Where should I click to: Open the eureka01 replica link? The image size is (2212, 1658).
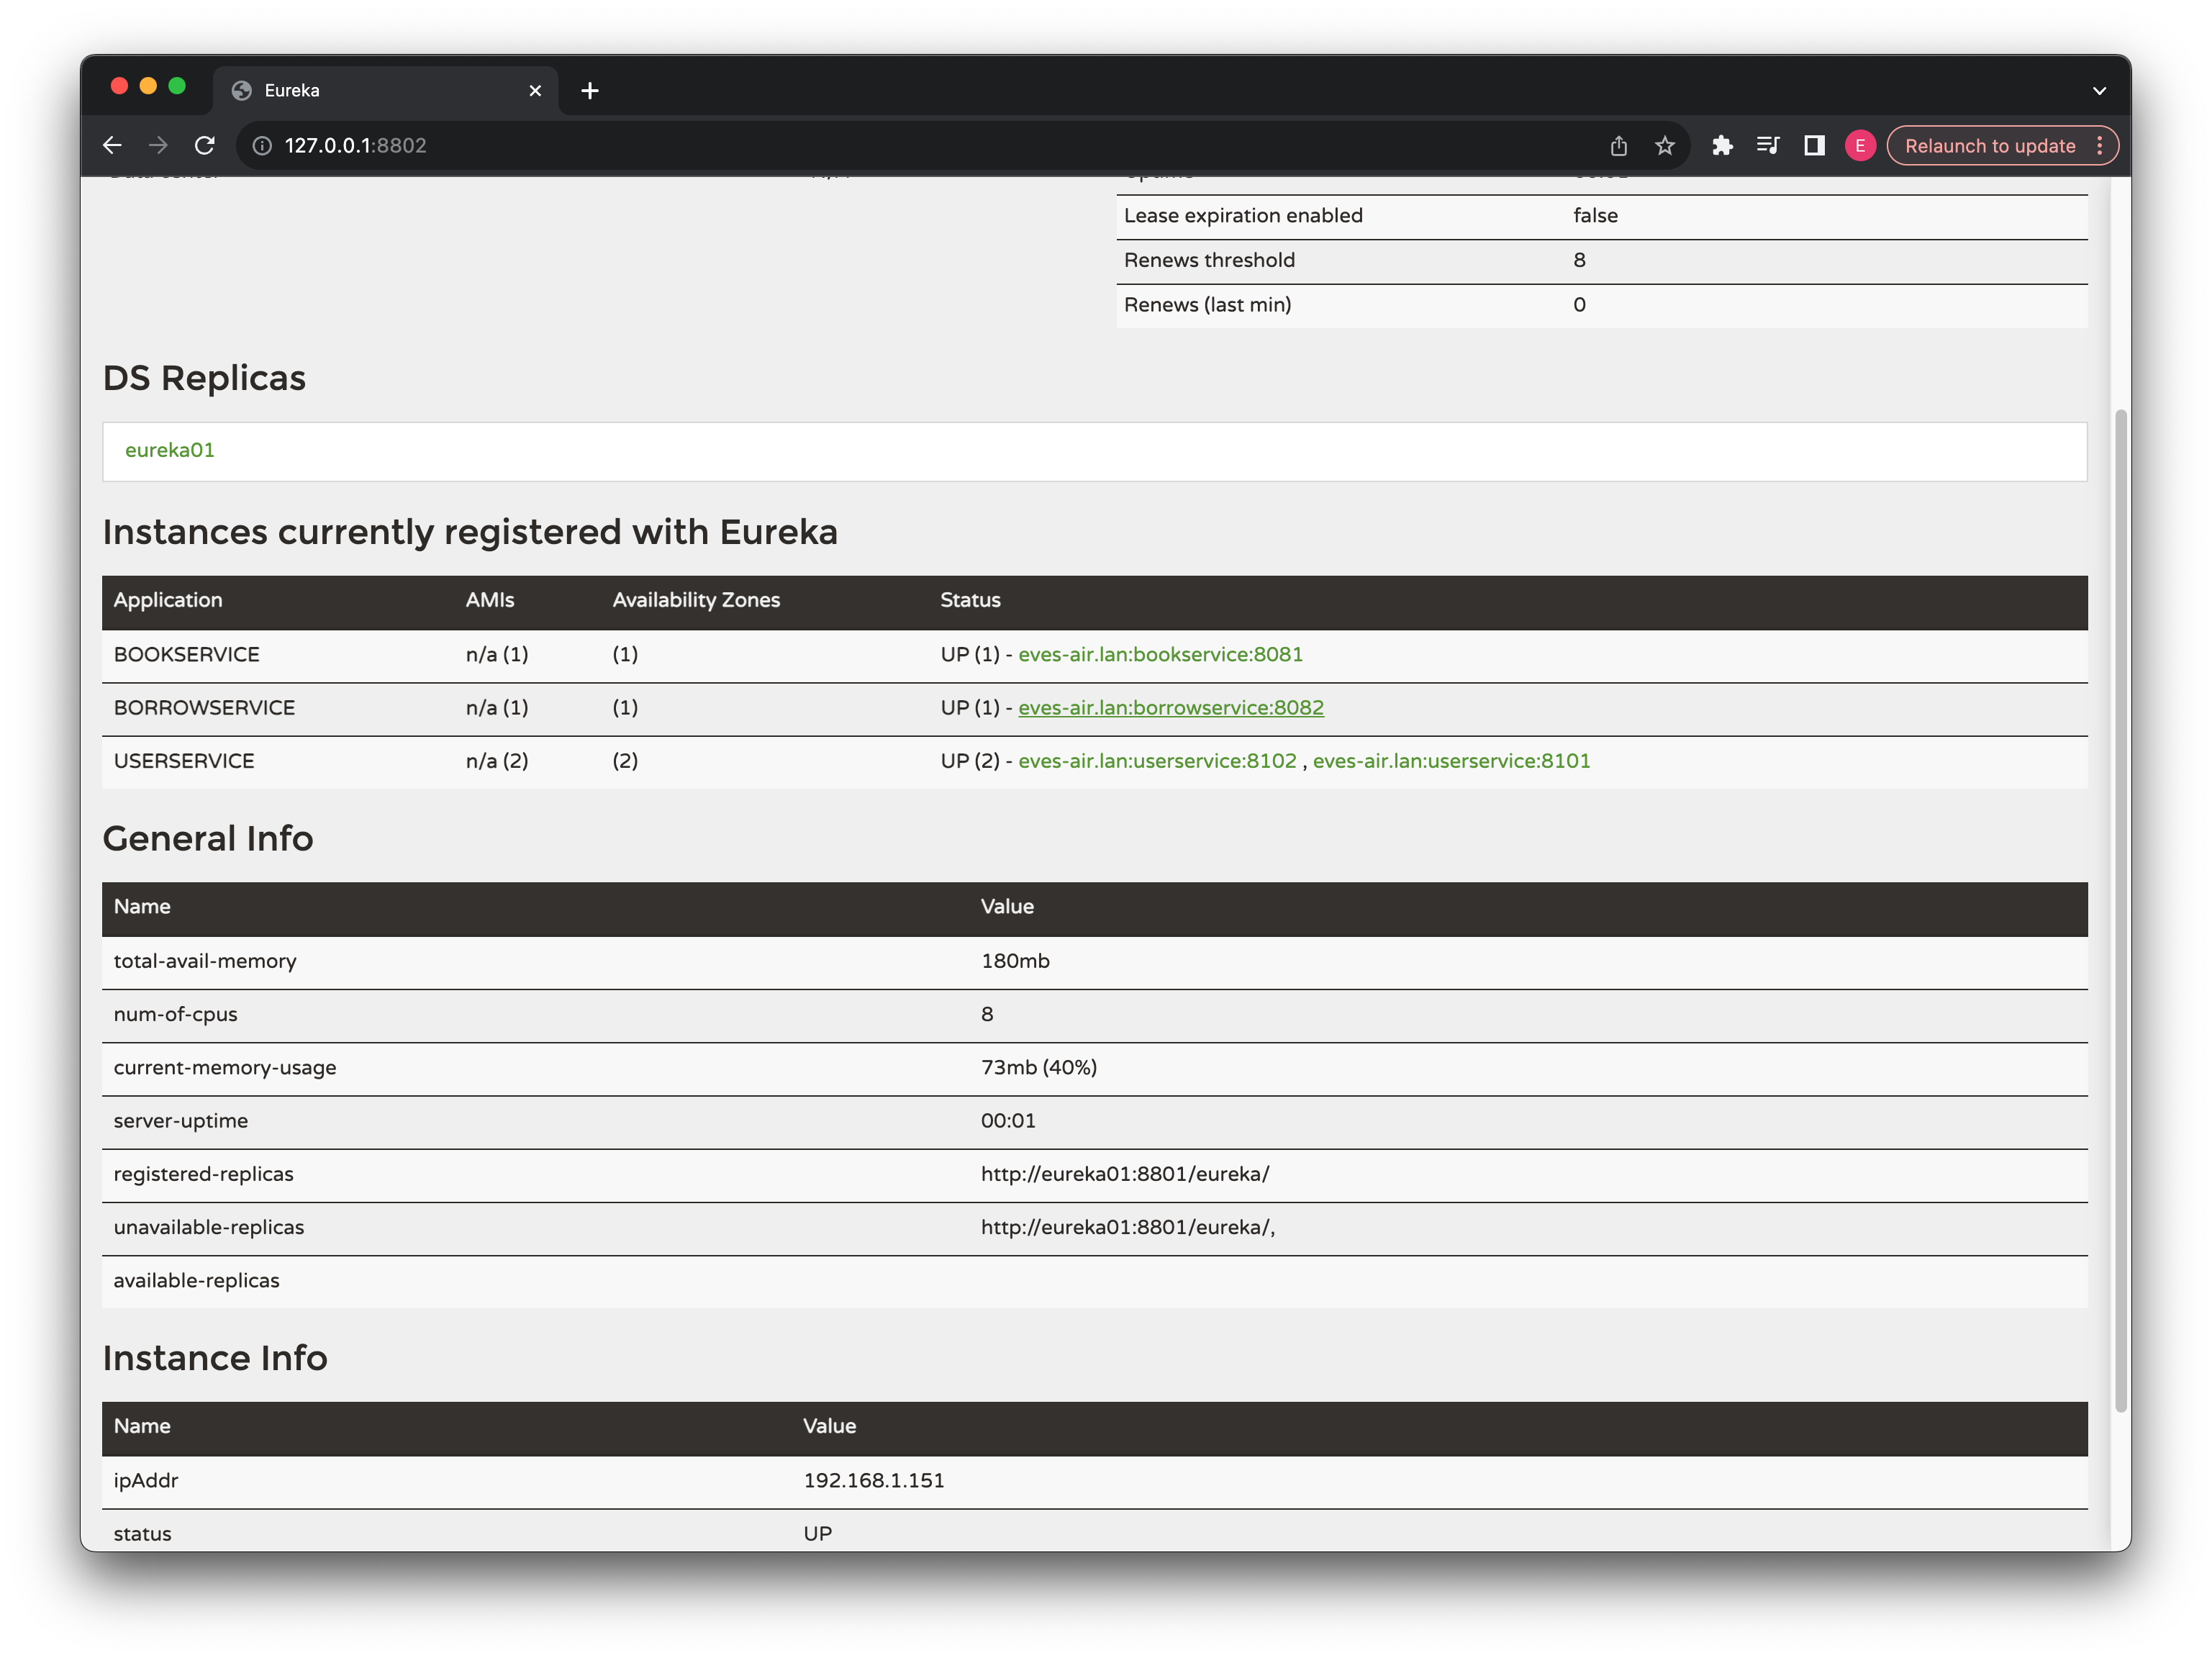(x=170, y=450)
